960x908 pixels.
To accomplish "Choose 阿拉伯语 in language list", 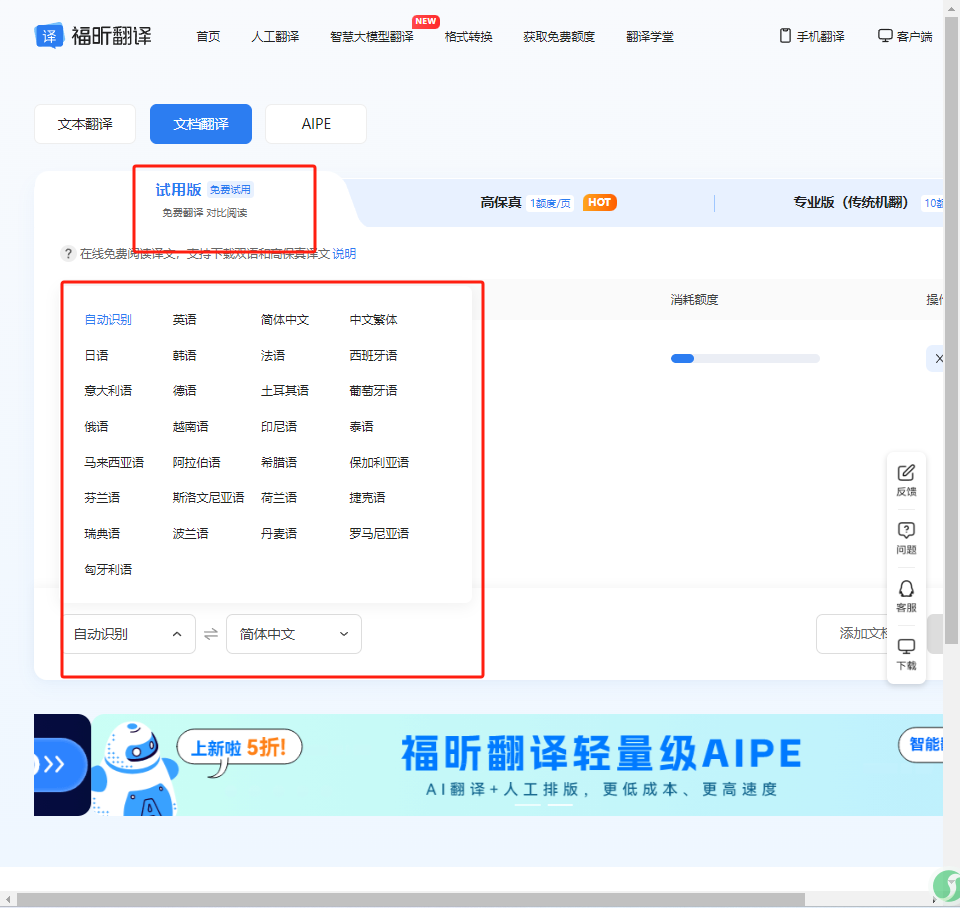I will pyautogui.click(x=196, y=462).
